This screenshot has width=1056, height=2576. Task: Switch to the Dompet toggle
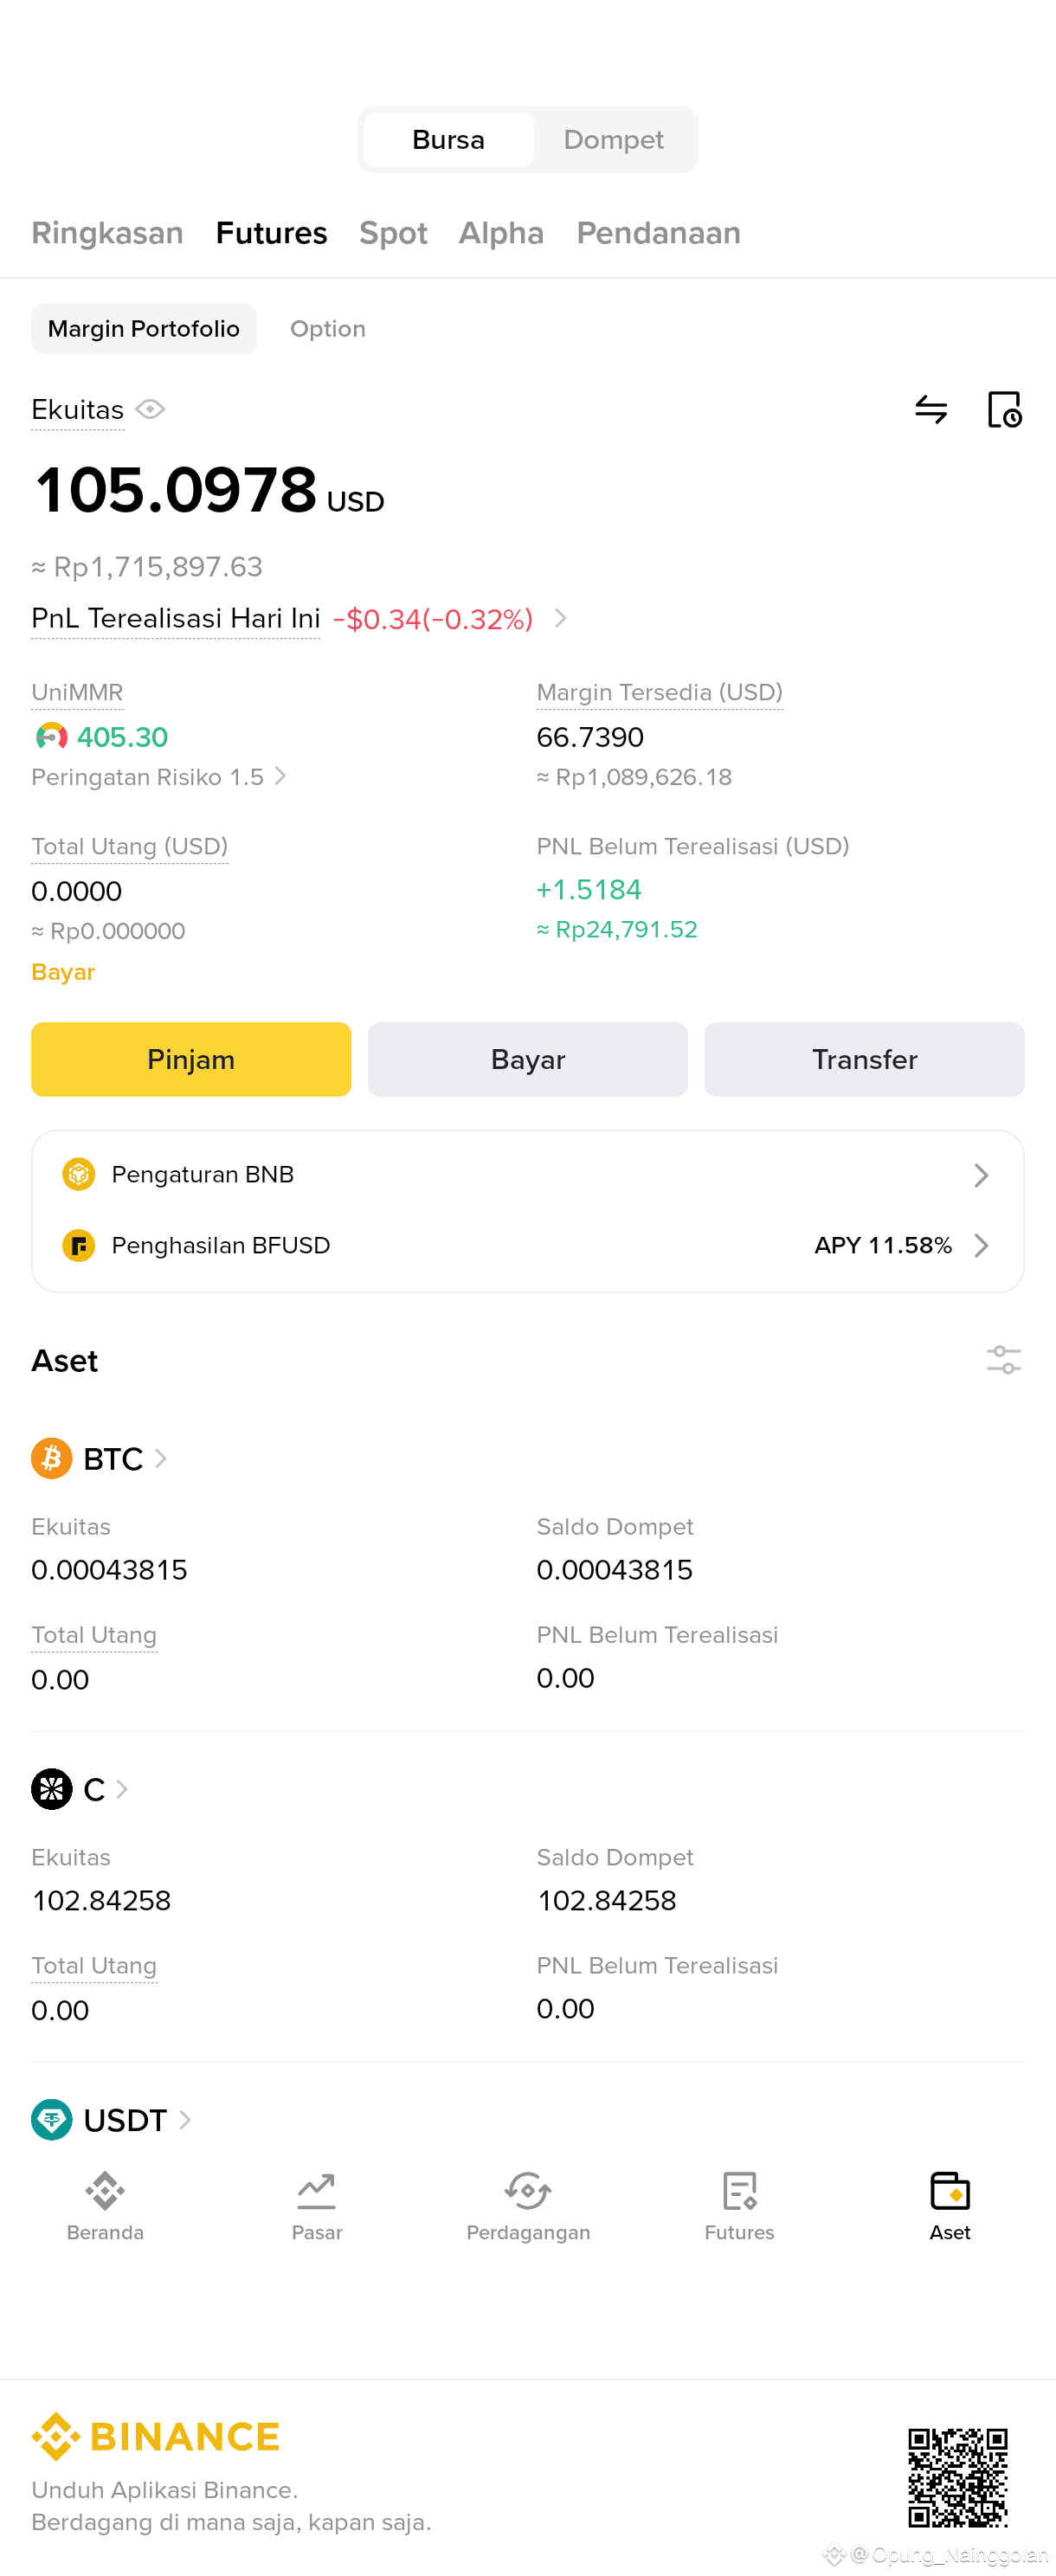coord(614,140)
